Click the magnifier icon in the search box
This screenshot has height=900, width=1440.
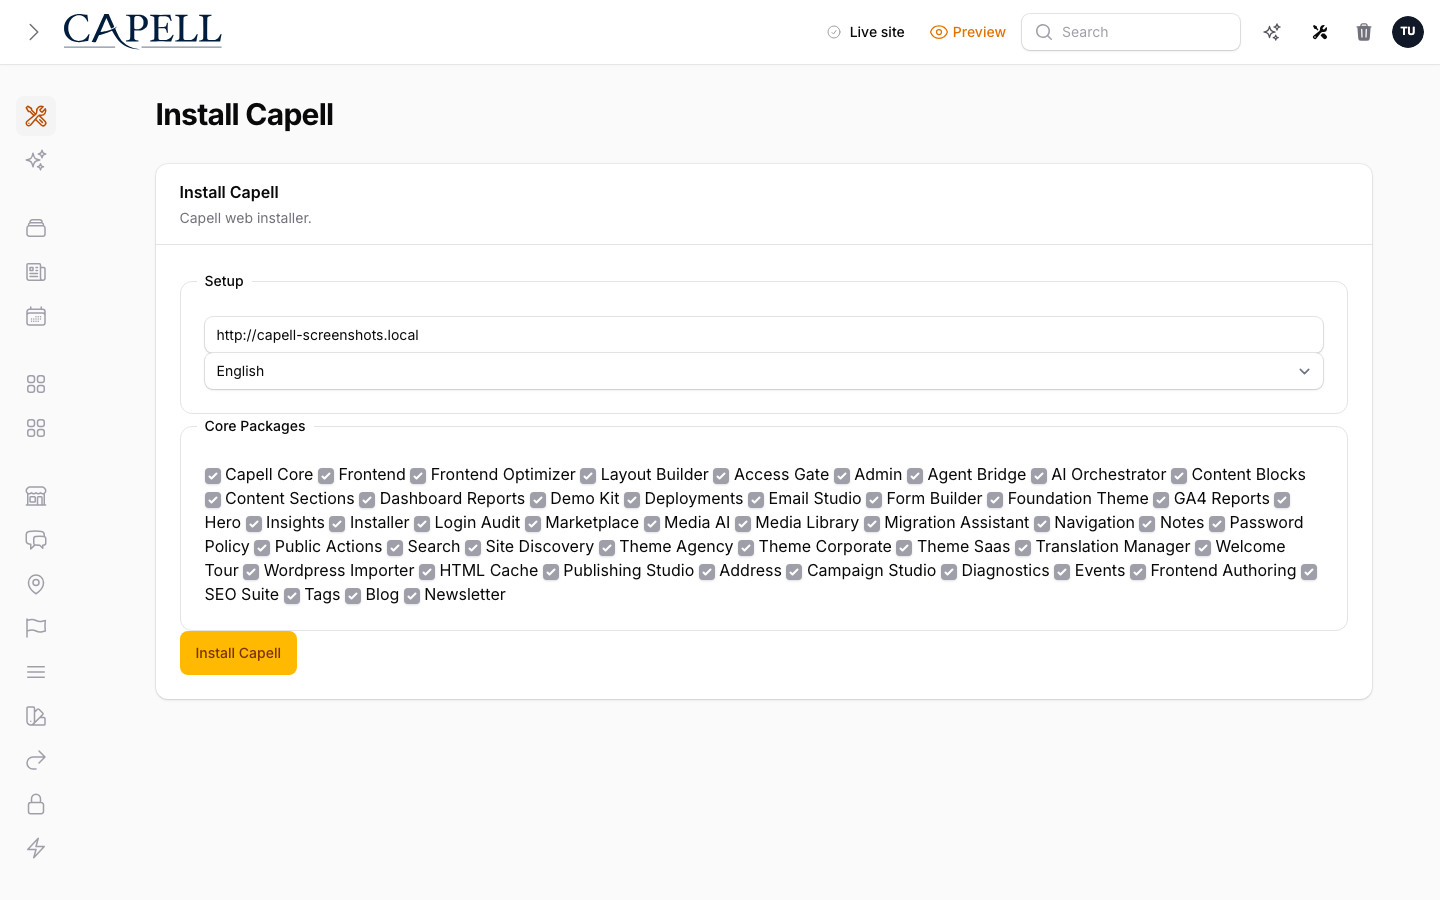point(1044,32)
